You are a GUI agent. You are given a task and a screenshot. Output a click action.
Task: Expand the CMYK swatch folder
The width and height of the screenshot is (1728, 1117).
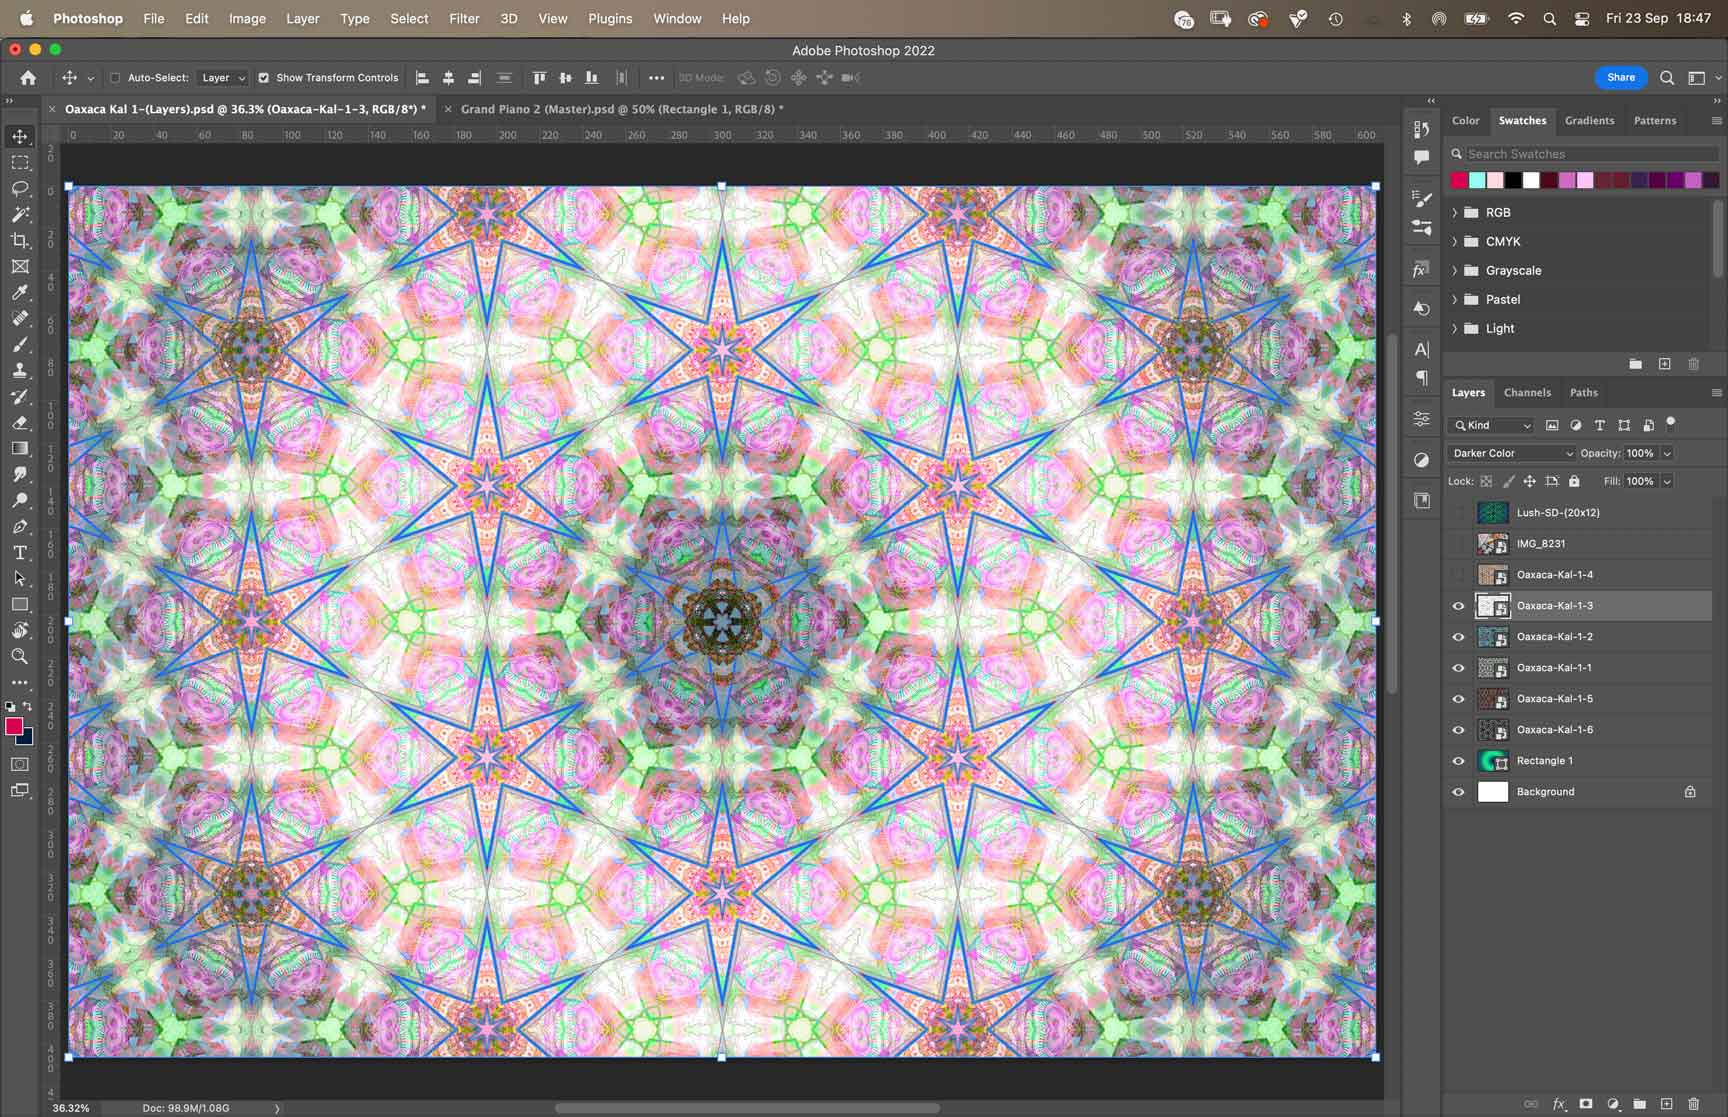pyautogui.click(x=1455, y=241)
